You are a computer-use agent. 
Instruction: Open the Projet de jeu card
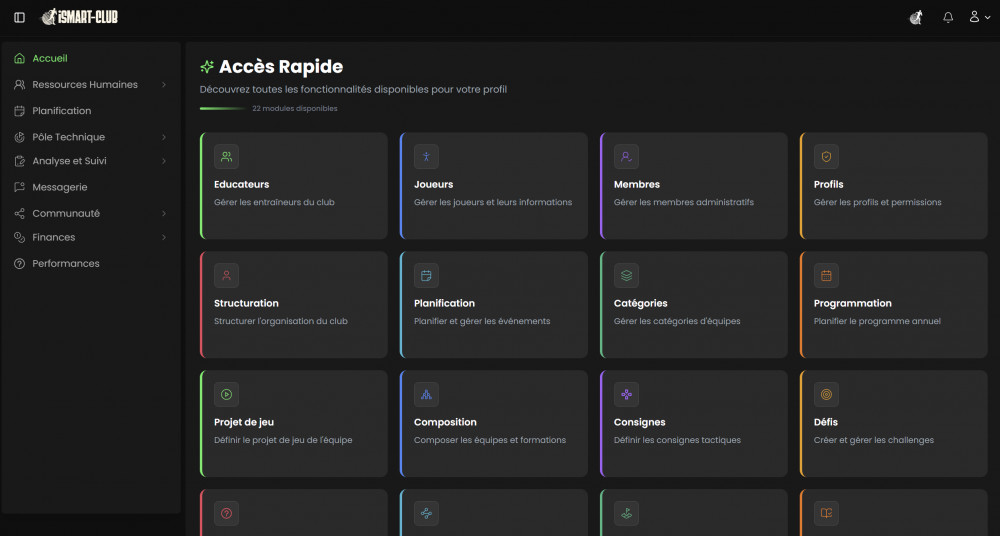(x=294, y=423)
